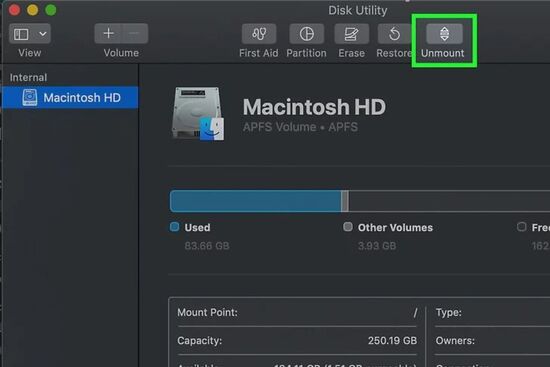Click the Type field label
The image size is (550, 367).
click(x=449, y=312)
